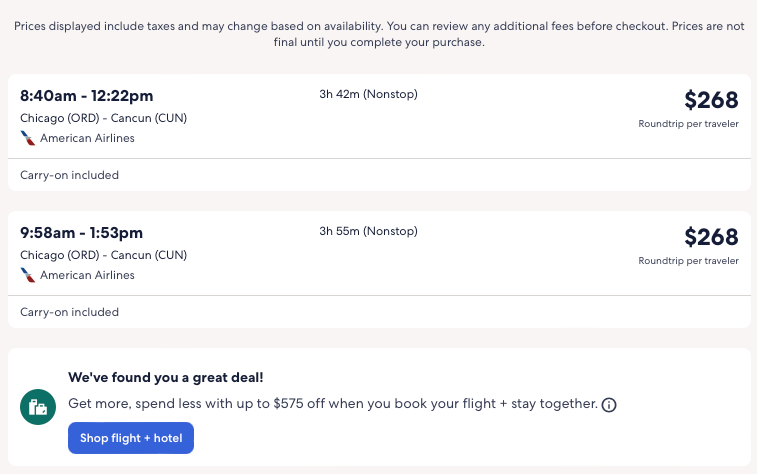Open the info icon beside the $575 off deal
Viewport: 757px width, 474px height.
coord(609,405)
